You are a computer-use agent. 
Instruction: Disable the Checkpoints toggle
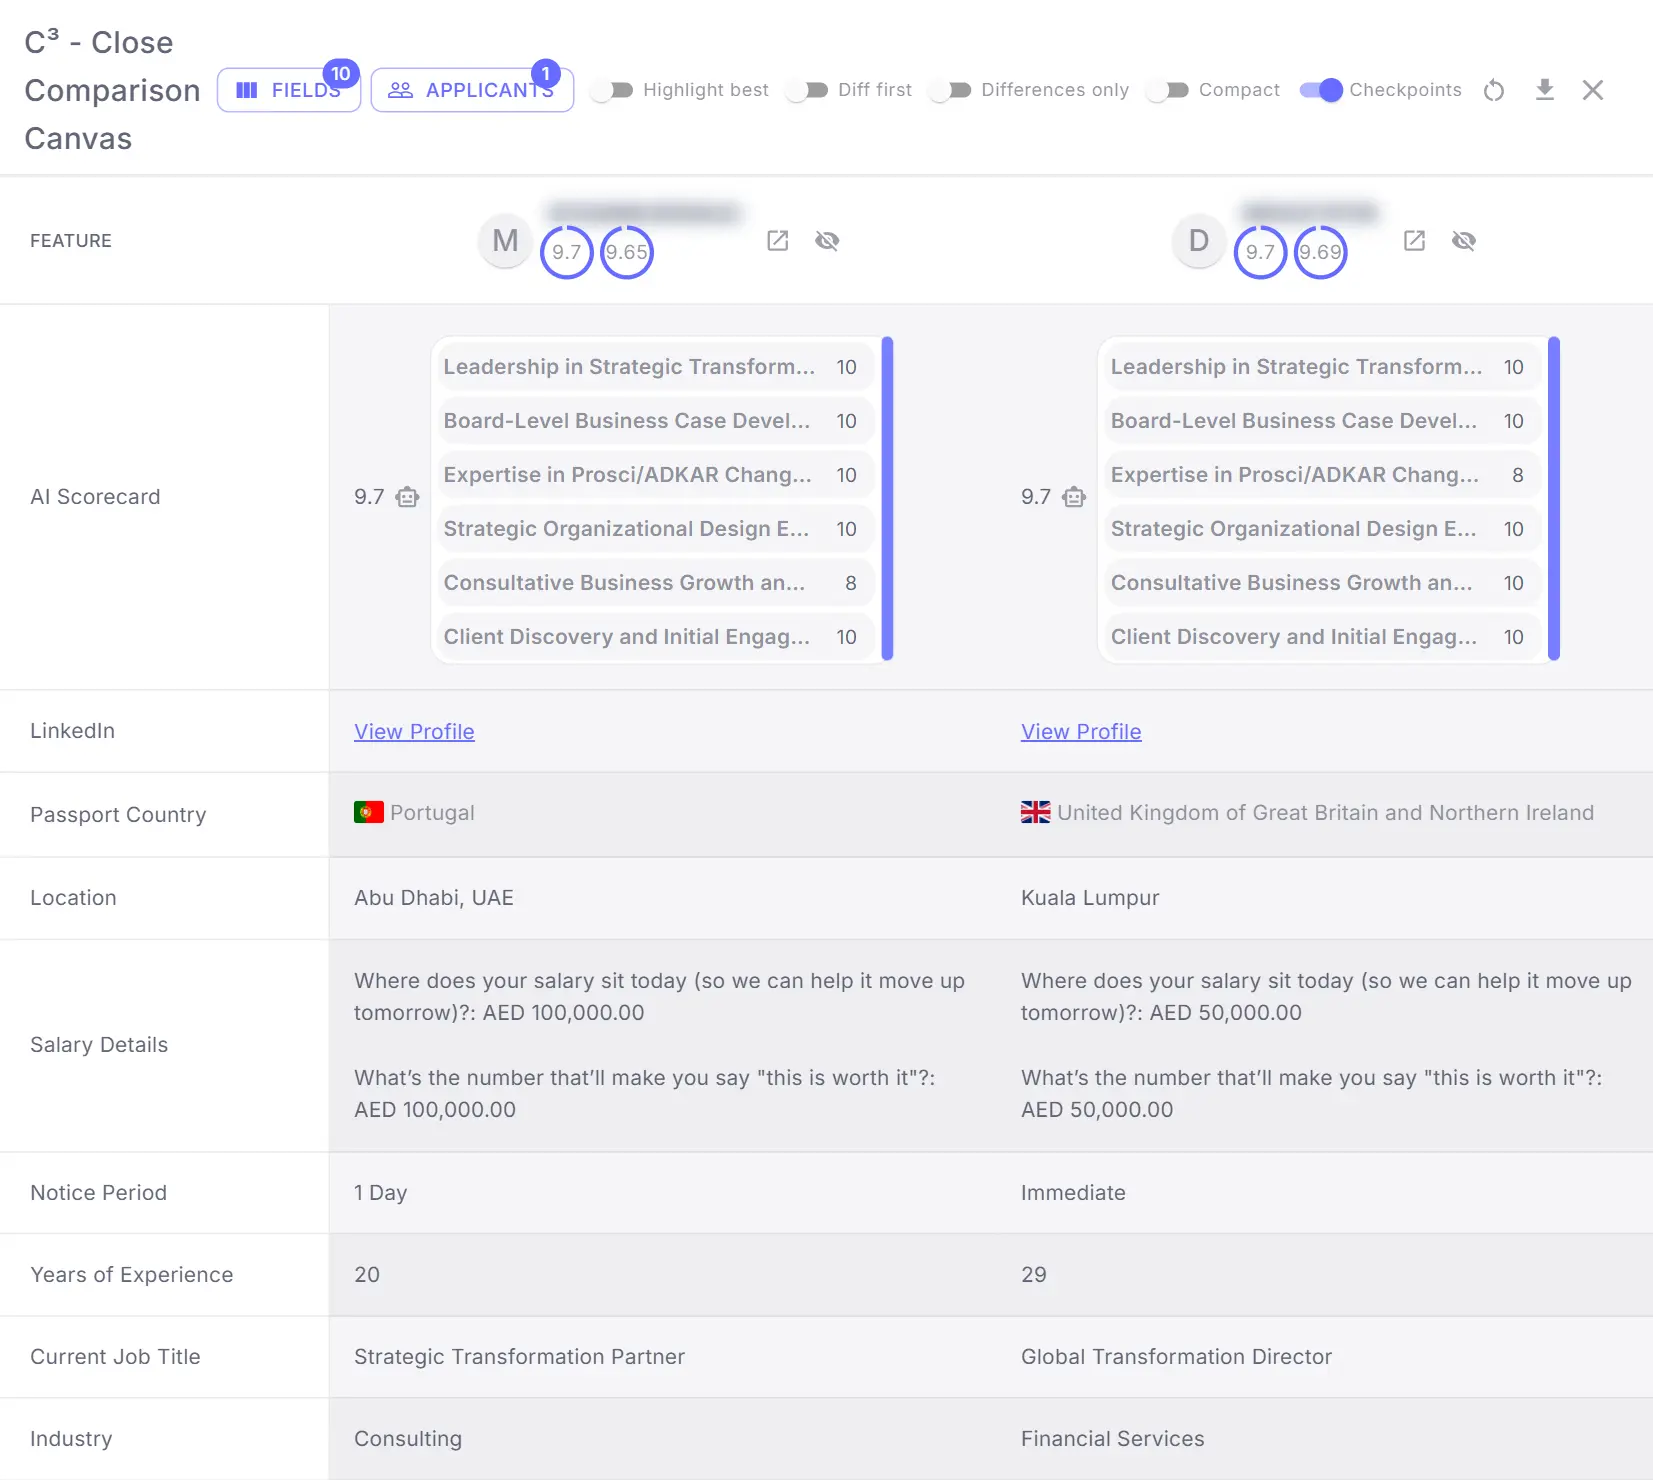pyautogui.click(x=1320, y=90)
